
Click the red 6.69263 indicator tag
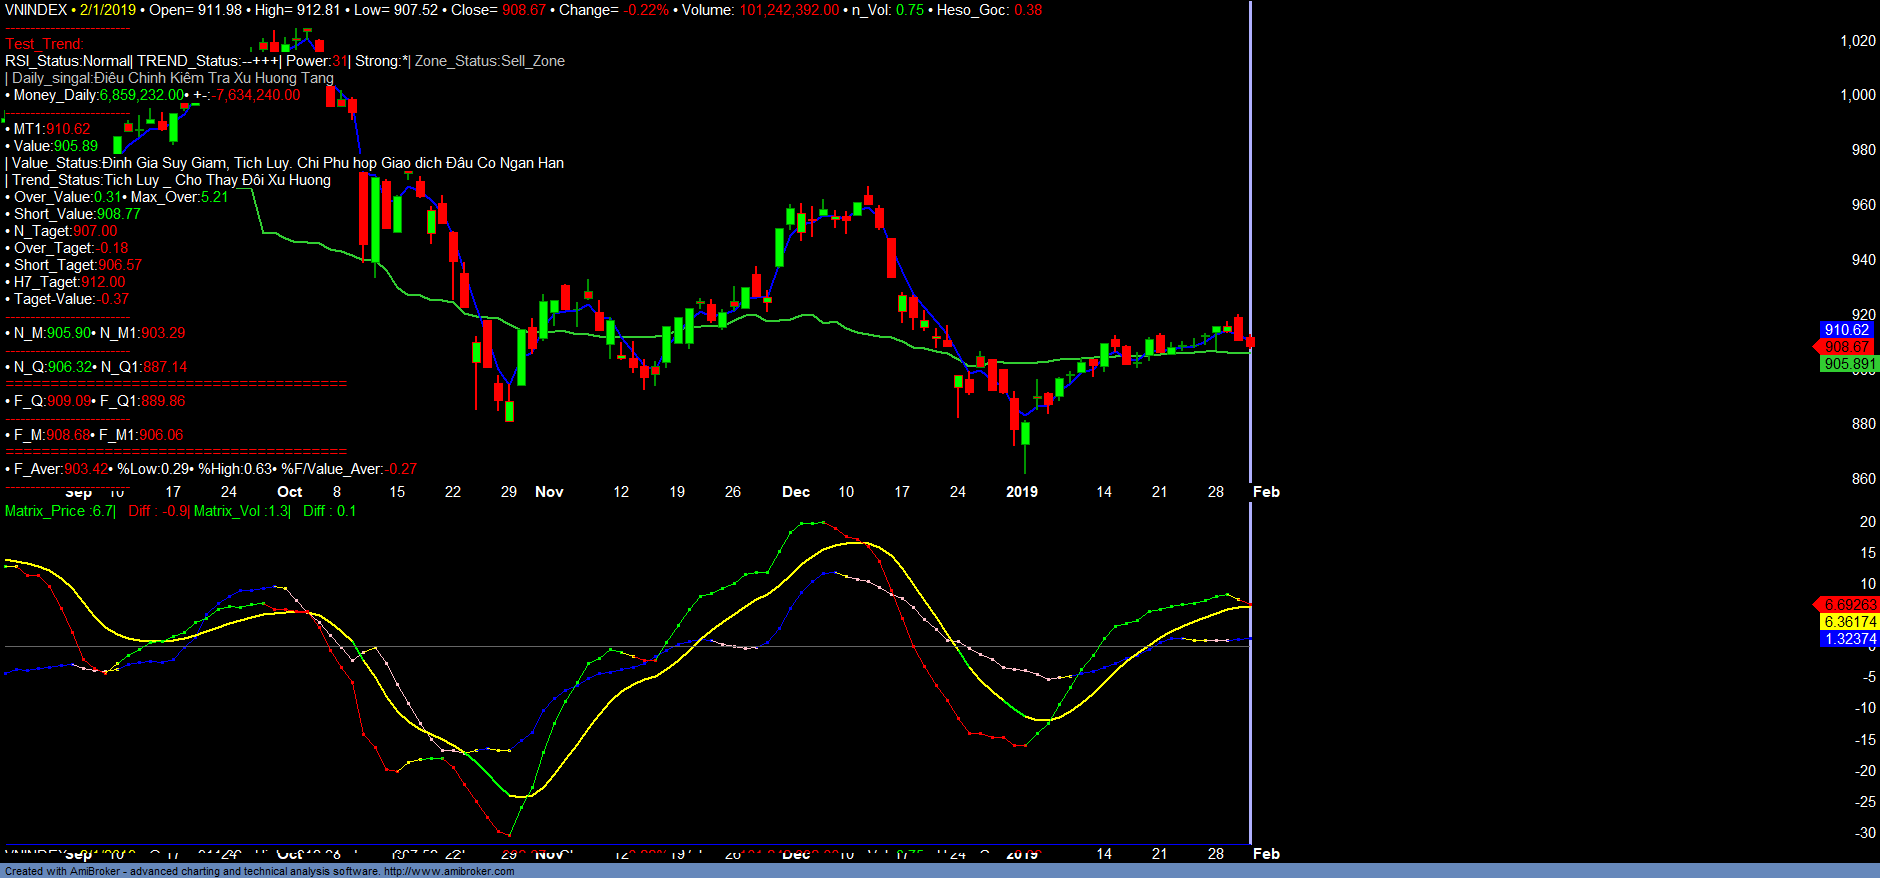[x=1849, y=605]
